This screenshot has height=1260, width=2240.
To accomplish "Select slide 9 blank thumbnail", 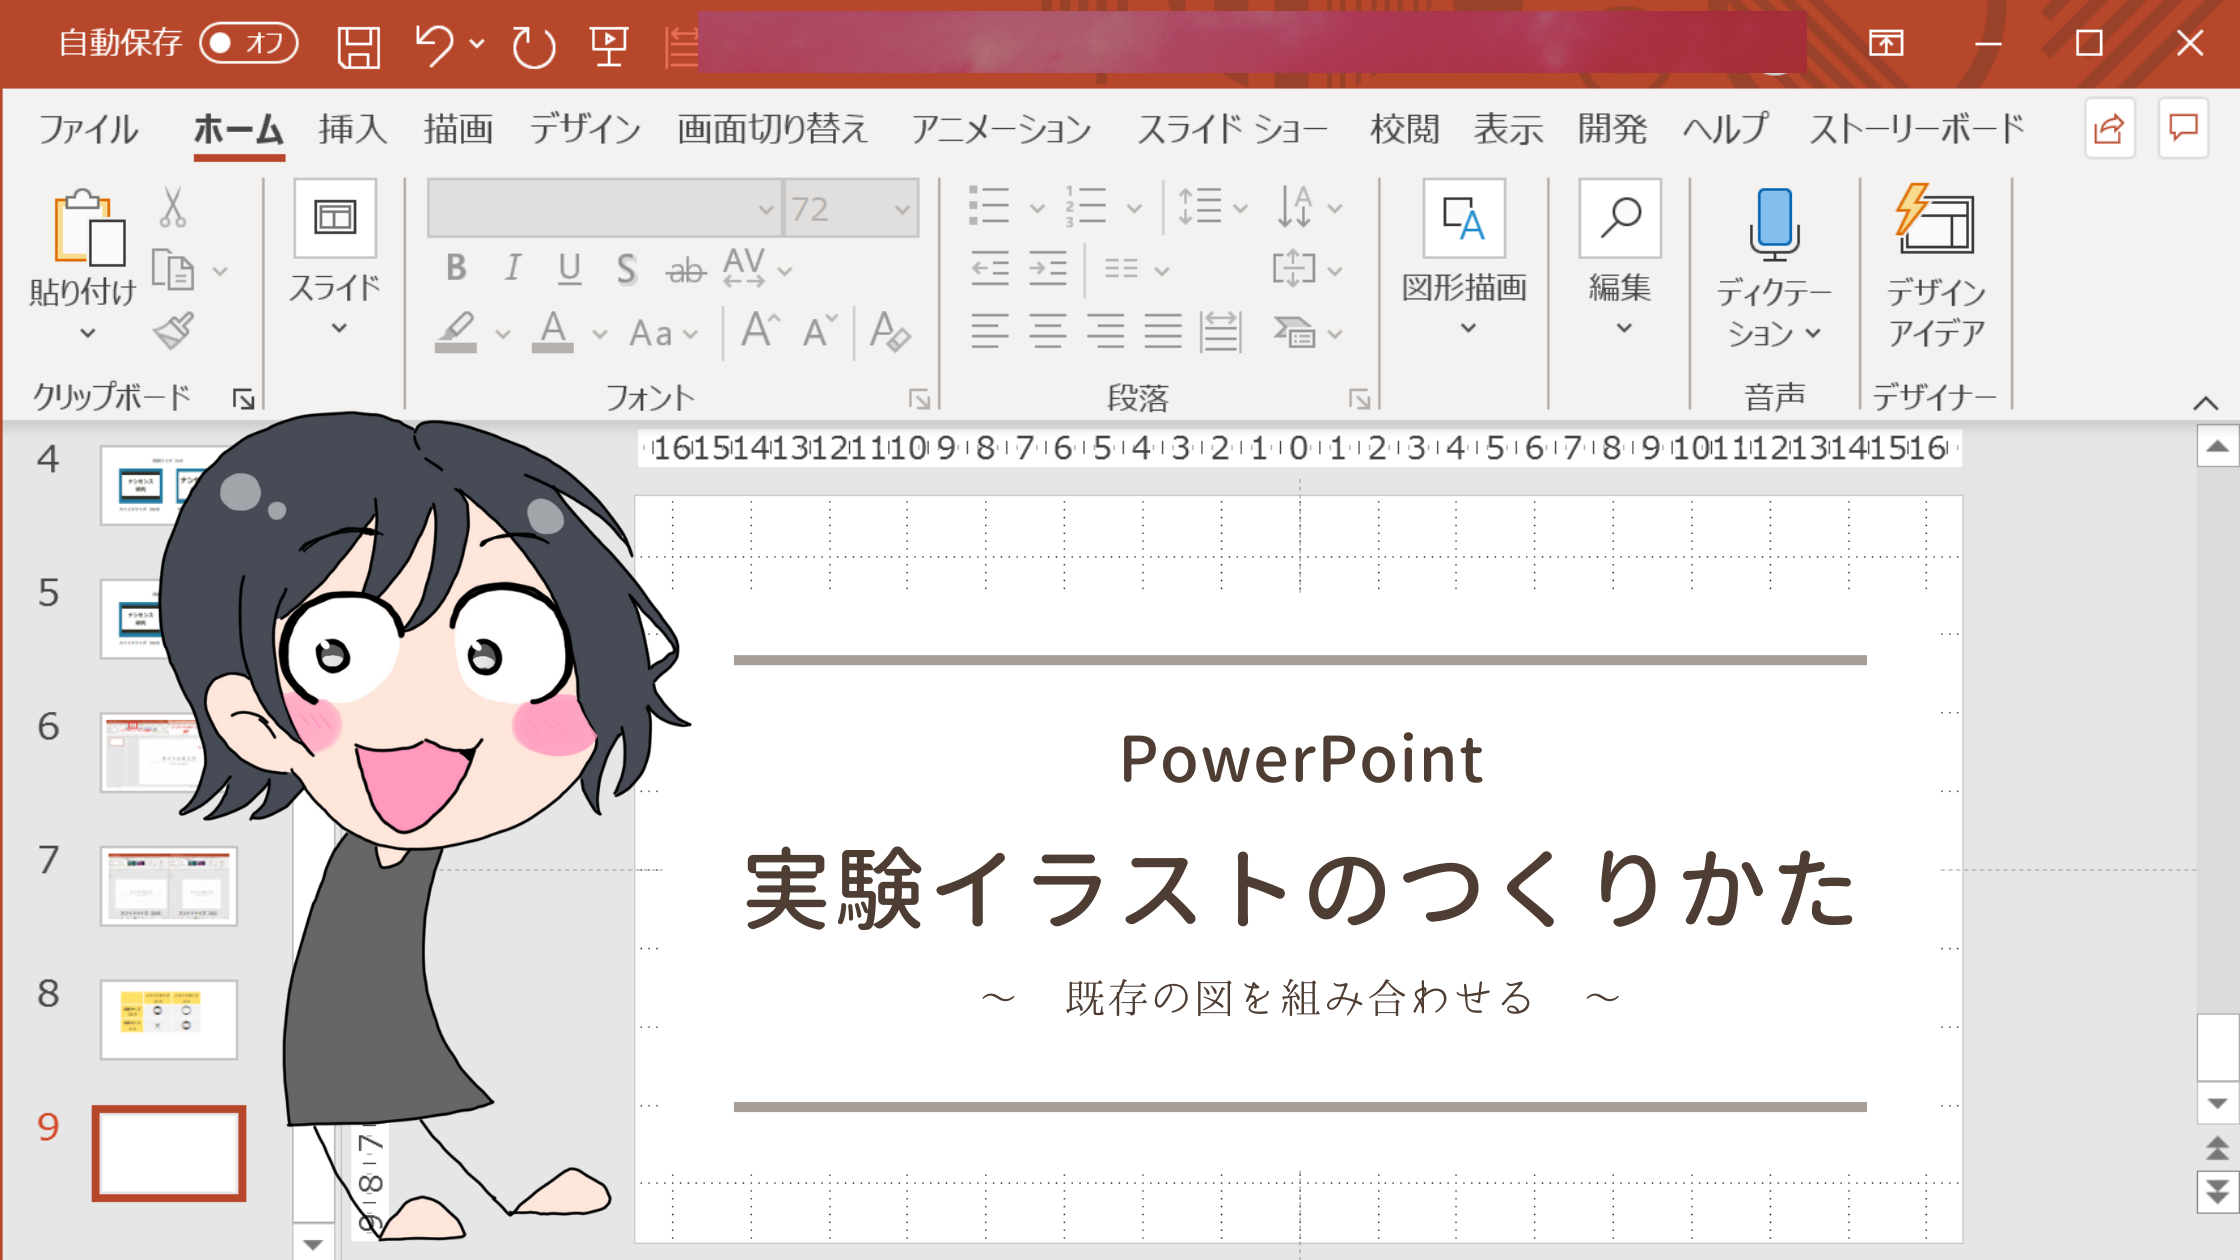I will [x=169, y=1153].
